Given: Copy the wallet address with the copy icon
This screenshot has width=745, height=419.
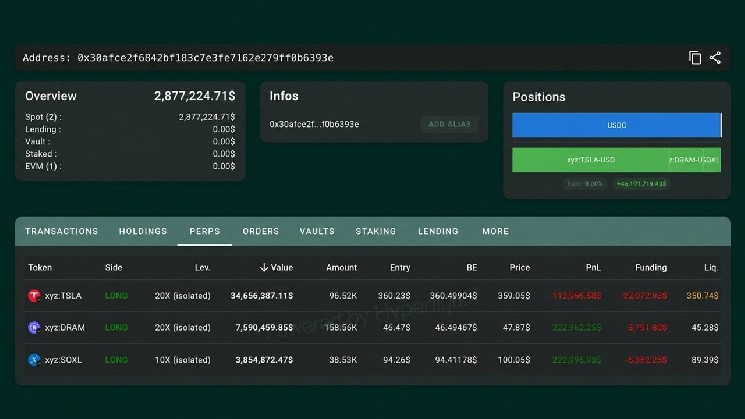Looking at the screenshot, I should [x=695, y=57].
